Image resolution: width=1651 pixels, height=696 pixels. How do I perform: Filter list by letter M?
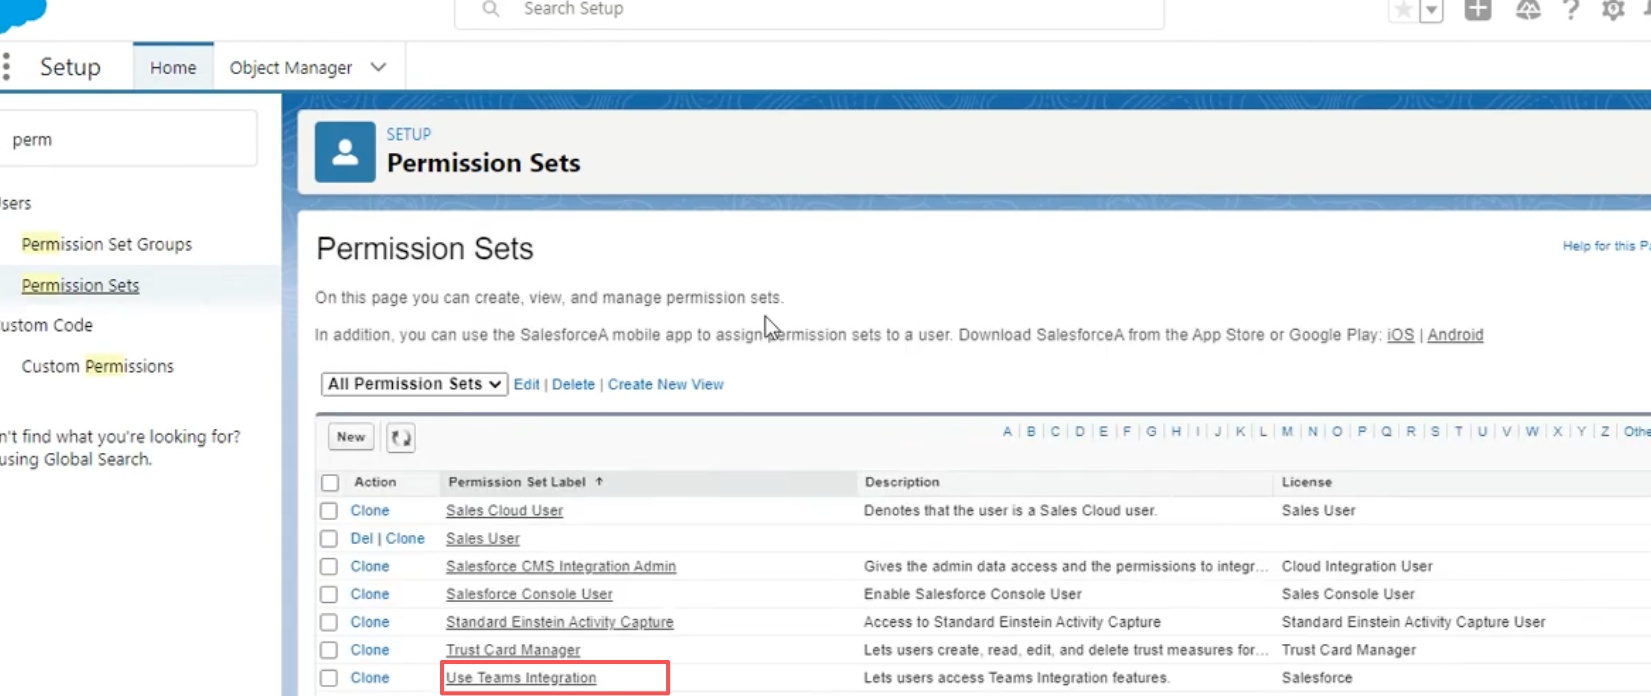1287,432
